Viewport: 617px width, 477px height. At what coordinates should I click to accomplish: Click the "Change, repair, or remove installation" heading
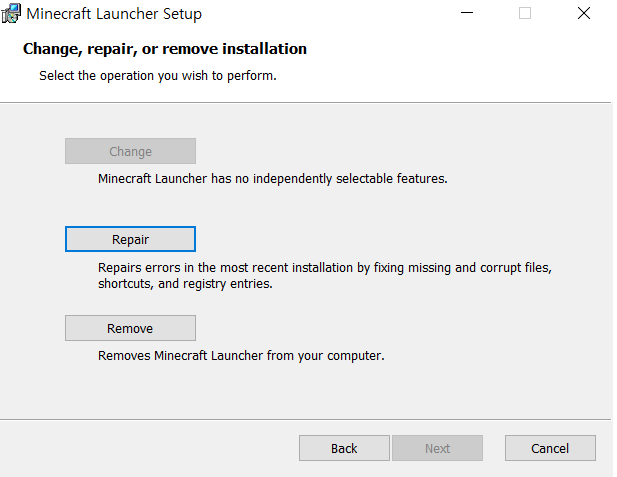click(164, 49)
